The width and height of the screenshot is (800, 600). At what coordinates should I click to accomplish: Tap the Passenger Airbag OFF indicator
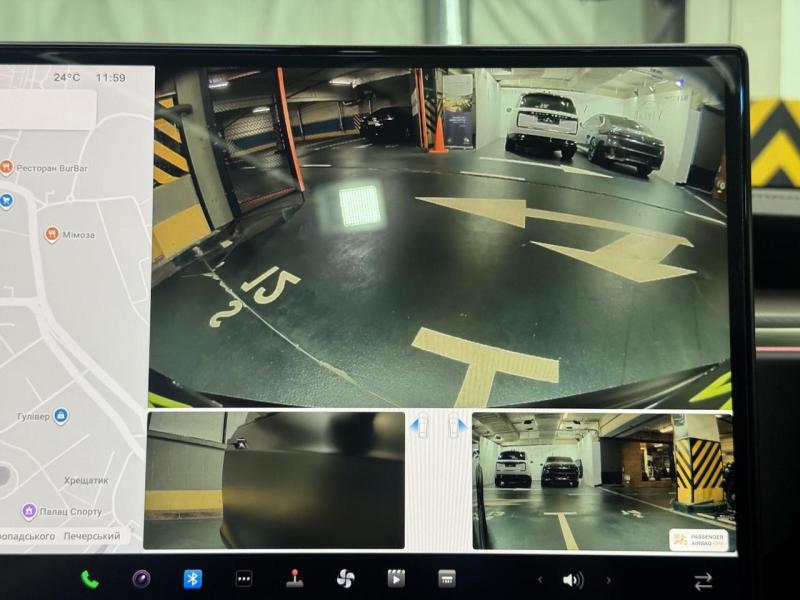(697, 541)
